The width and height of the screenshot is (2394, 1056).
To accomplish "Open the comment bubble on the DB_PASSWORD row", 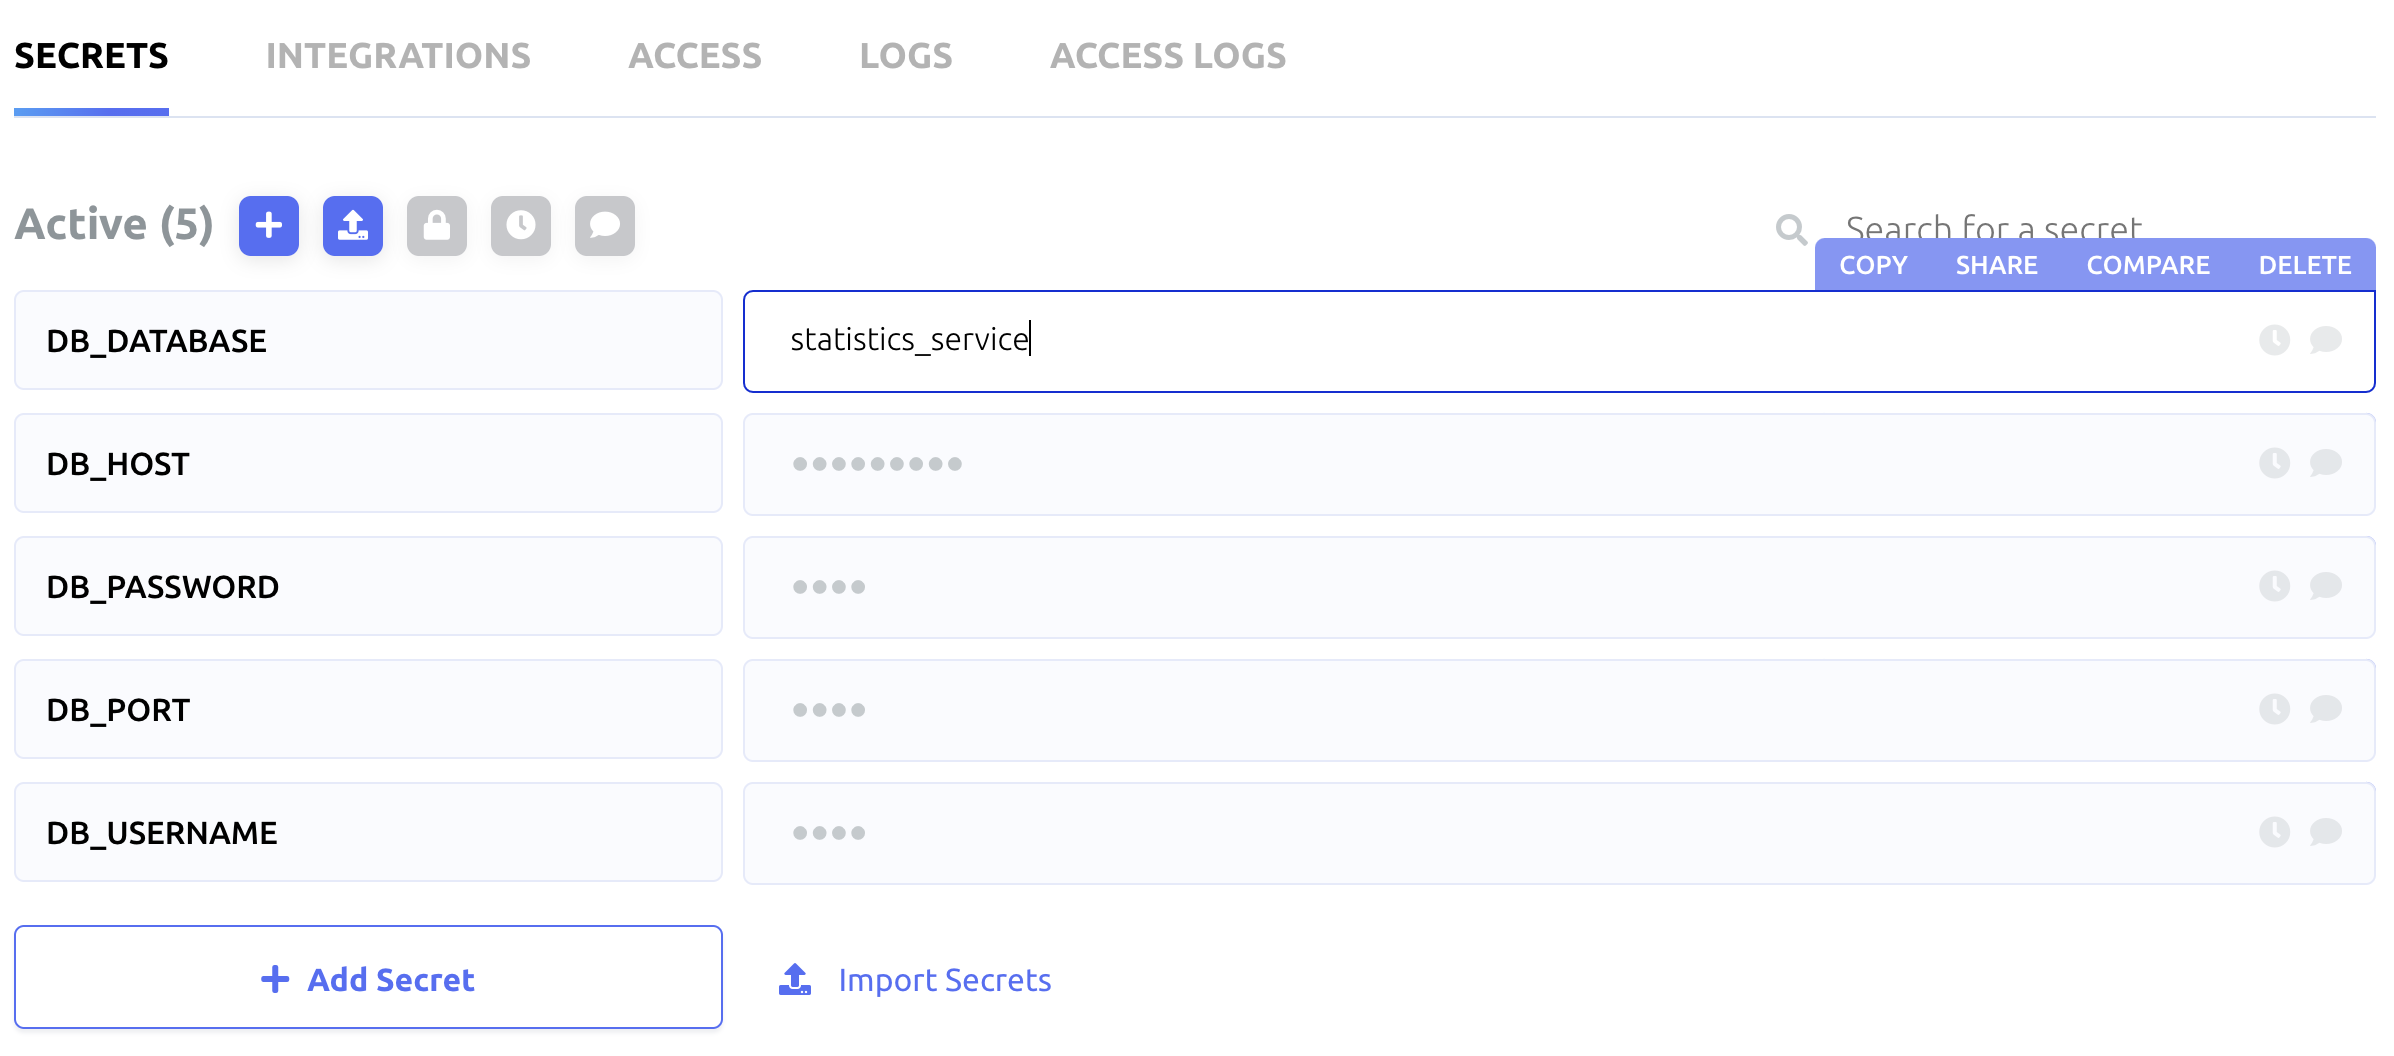I will coord(2326,587).
